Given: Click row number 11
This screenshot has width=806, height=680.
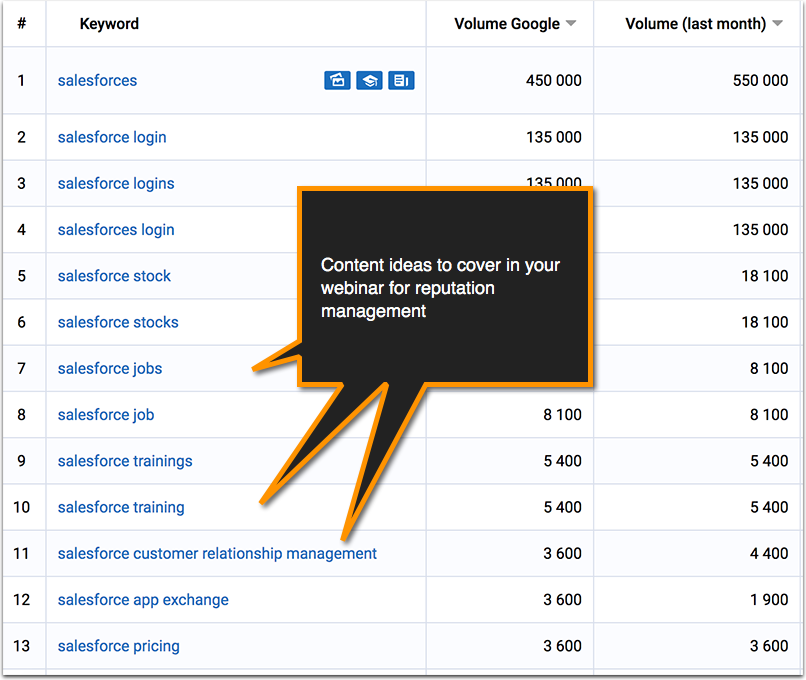Looking at the screenshot, I should (x=21, y=554).
